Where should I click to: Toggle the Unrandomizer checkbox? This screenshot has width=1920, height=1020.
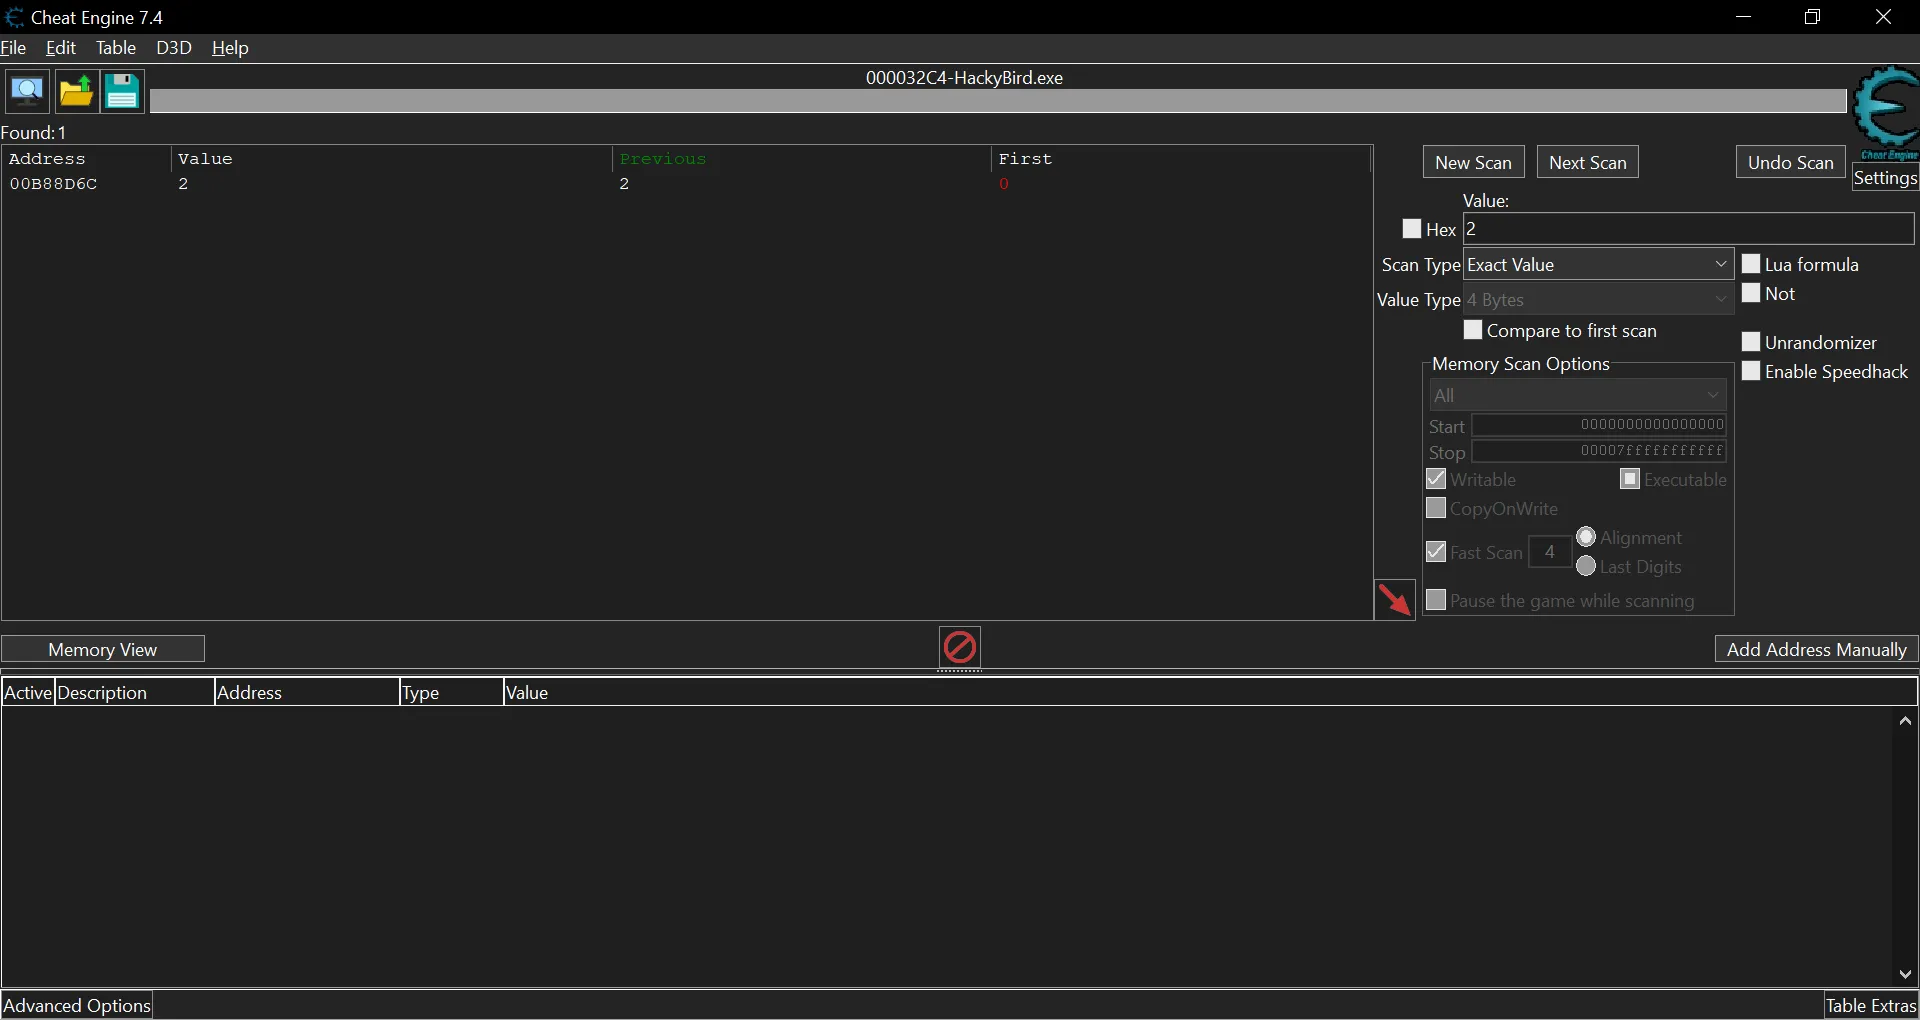pos(1751,342)
